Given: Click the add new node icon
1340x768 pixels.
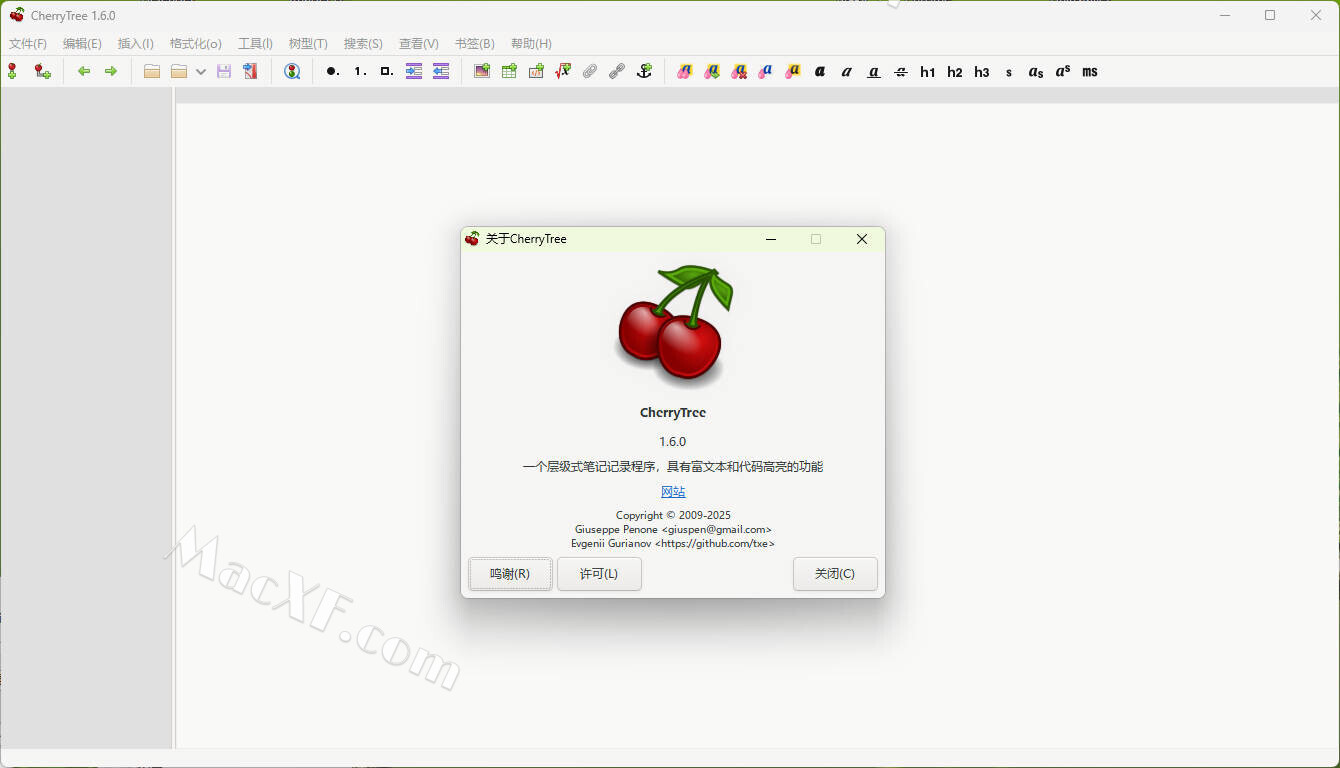Looking at the screenshot, I should tap(12, 71).
